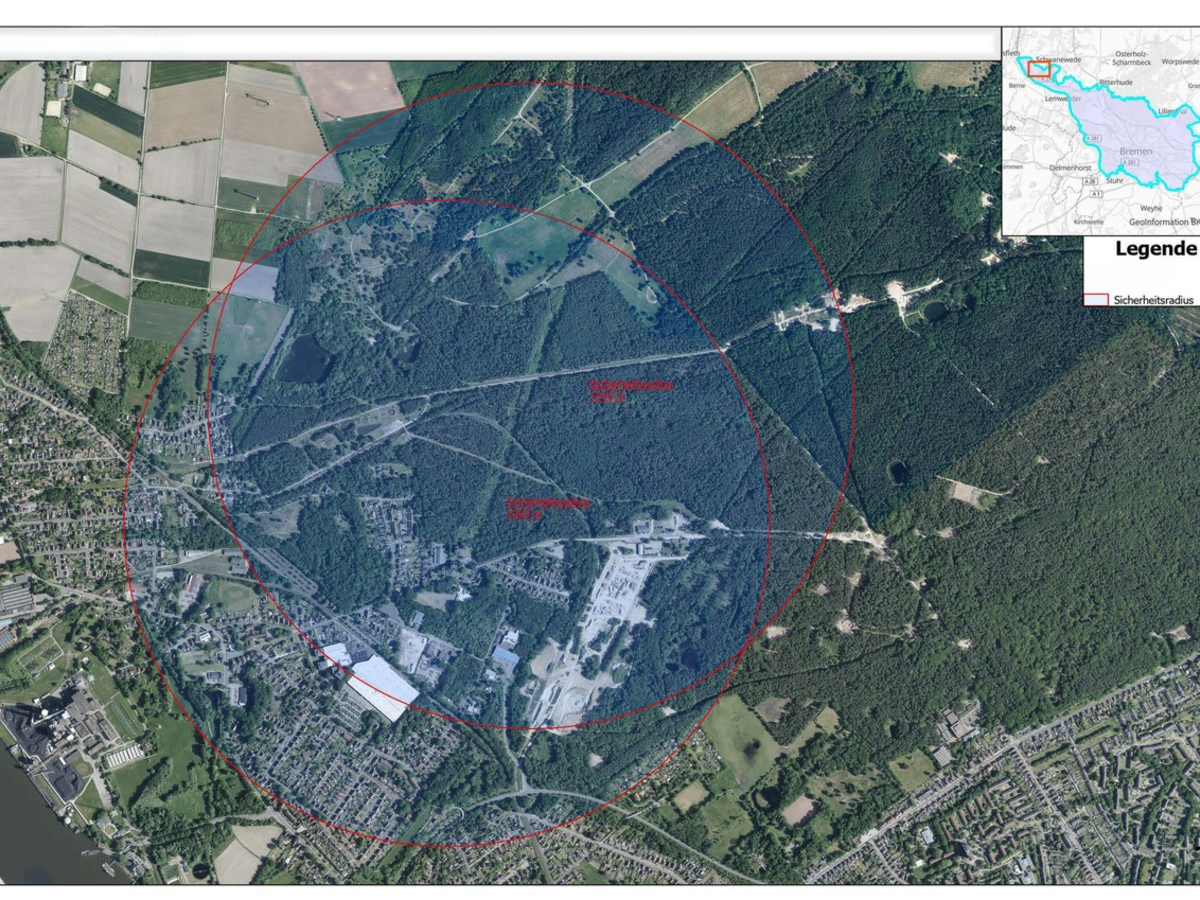
Task: Click Lemwerder label in overview map
Action: coord(1062,100)
